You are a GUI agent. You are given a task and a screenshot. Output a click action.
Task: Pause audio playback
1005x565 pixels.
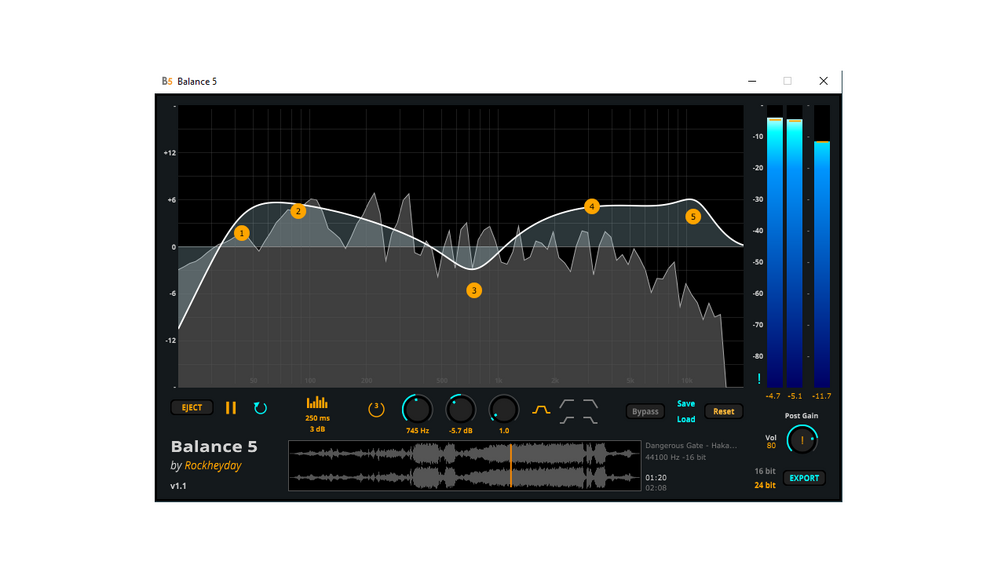pos(231,408)
